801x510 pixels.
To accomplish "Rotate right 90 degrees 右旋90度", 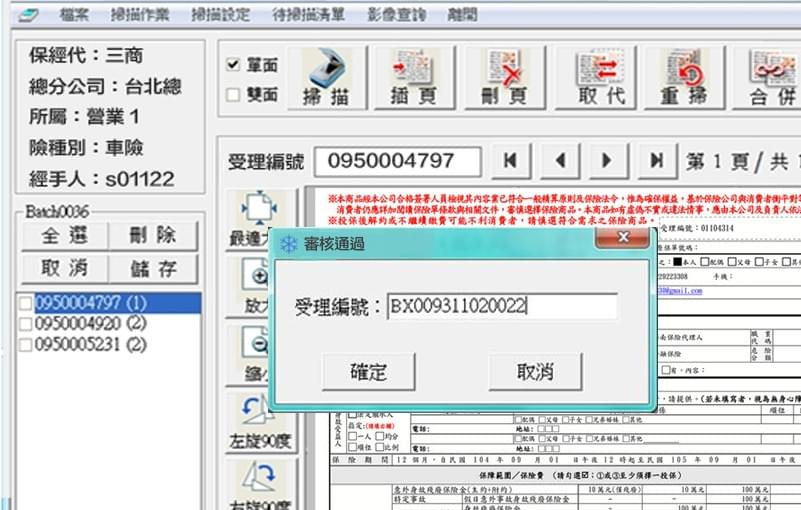I will 261,485.
